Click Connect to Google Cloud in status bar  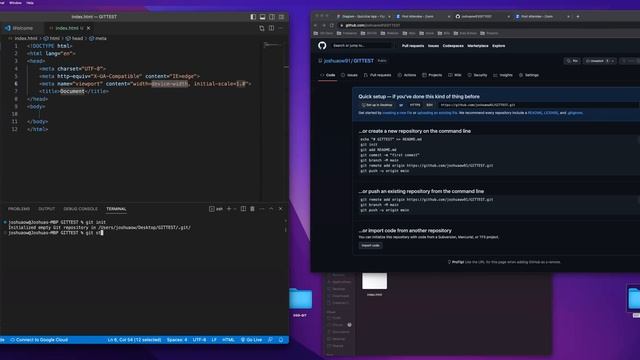tap(39, 340)
